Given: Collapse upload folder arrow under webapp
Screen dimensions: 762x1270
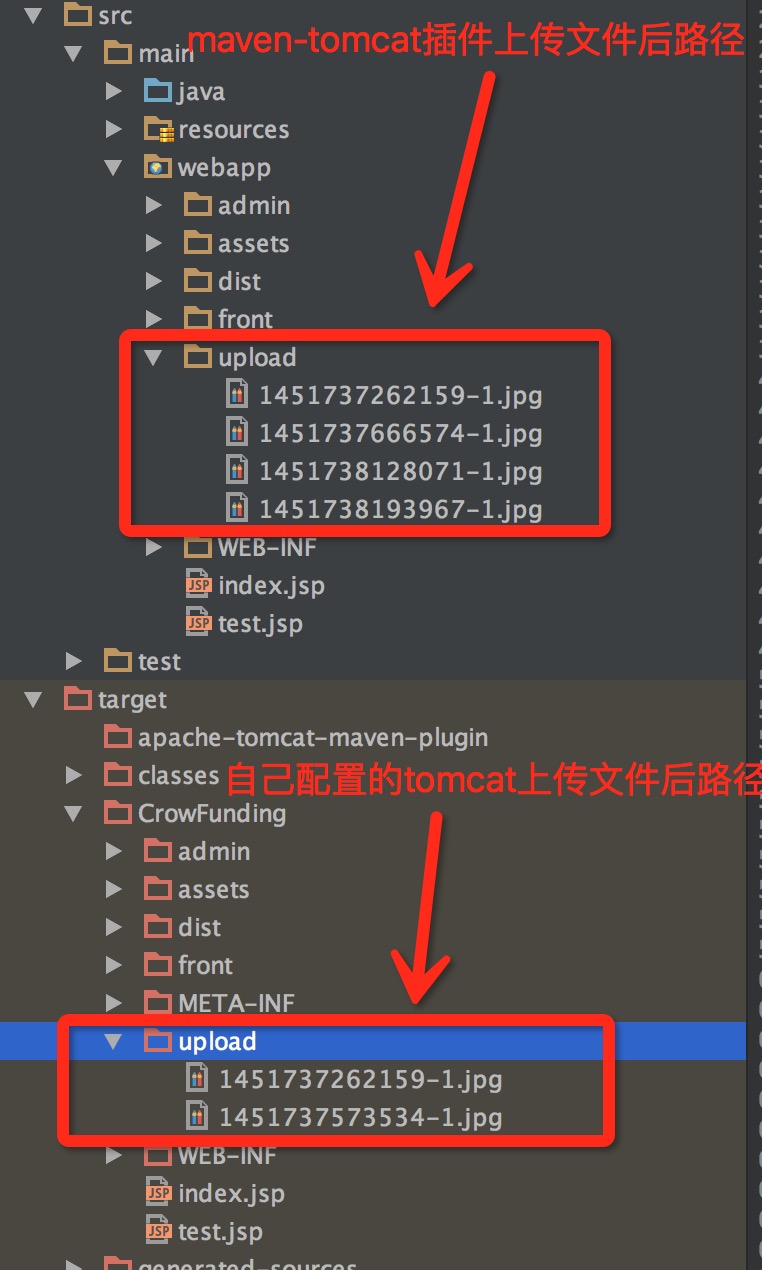Looking at the screenshot, I should click(x=153, y=357).
